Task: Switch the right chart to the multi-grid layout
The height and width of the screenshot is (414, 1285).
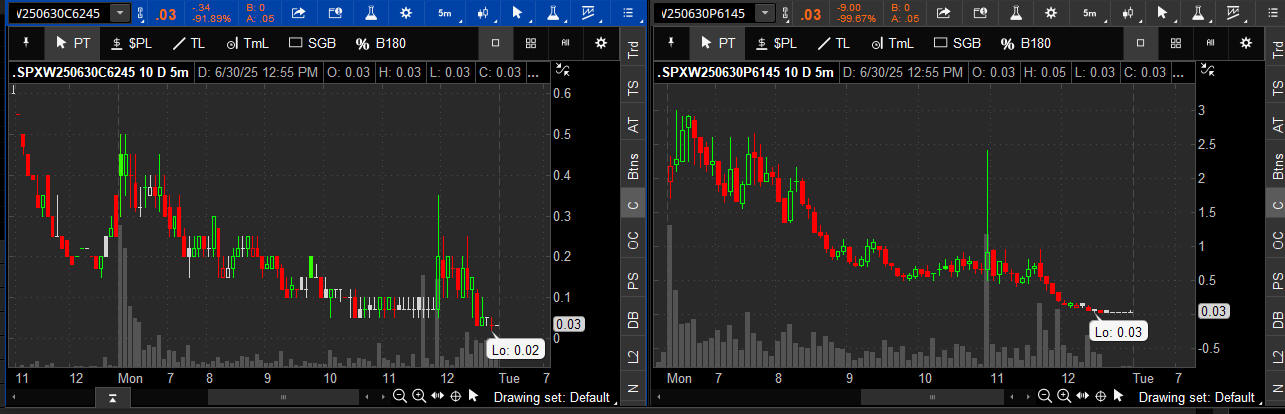Action: pos(1174,43)
